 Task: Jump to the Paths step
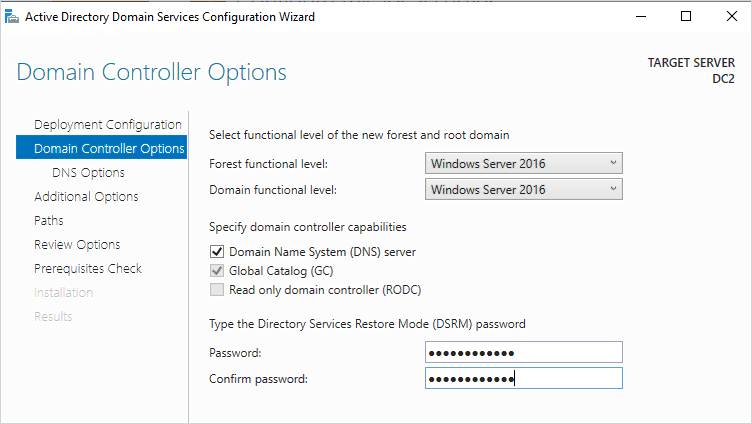(48, 221)
